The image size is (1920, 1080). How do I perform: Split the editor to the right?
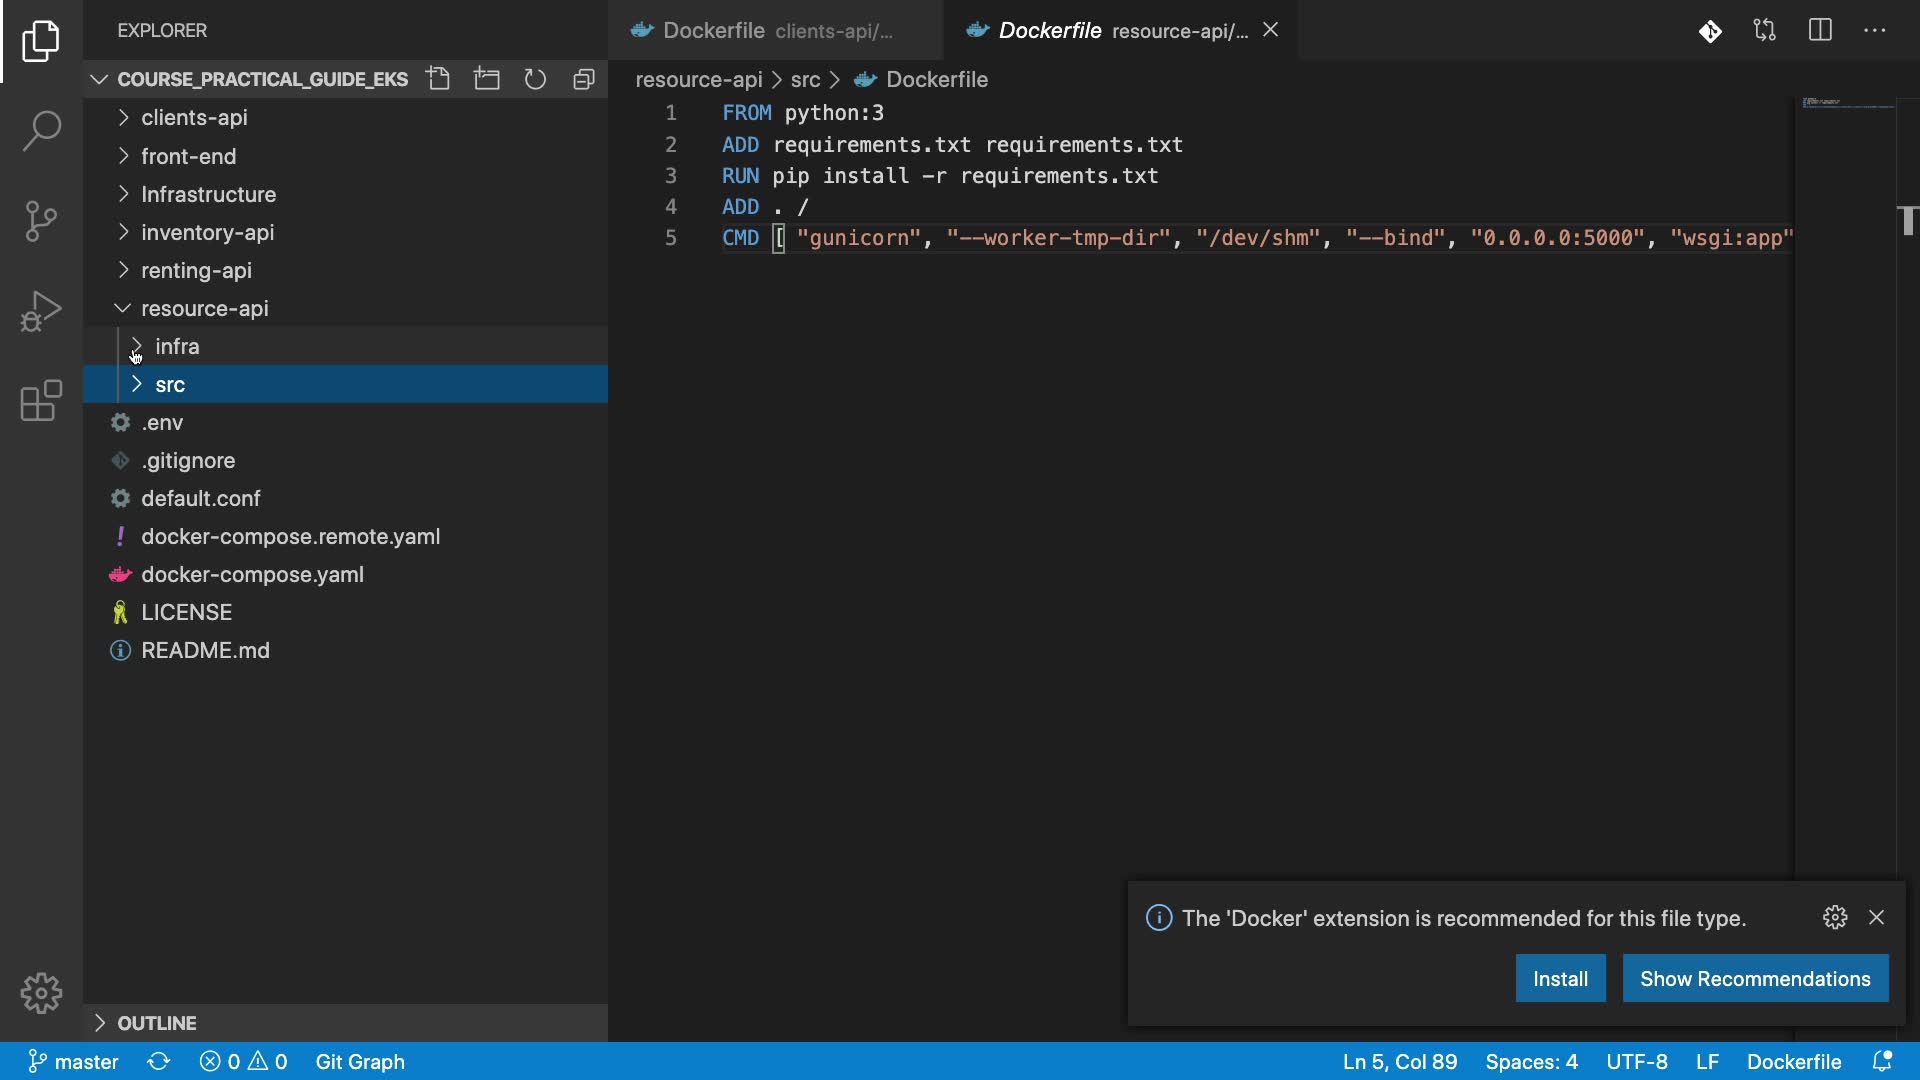(1820, 30)
